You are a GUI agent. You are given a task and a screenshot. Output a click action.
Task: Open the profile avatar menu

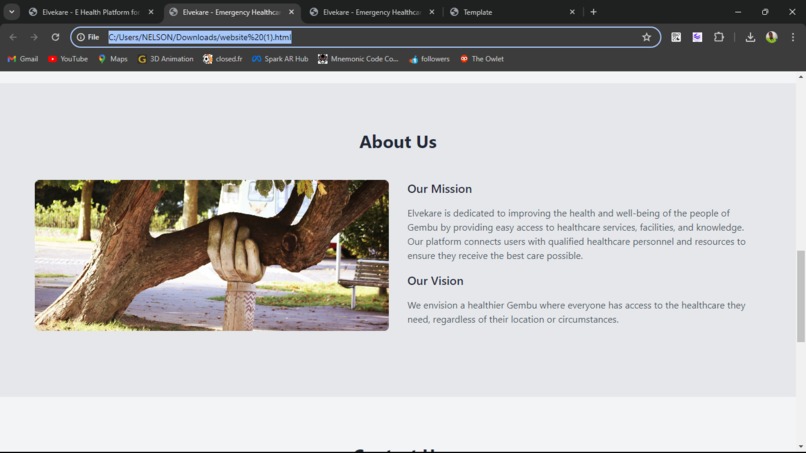click(x=772, y=37)
